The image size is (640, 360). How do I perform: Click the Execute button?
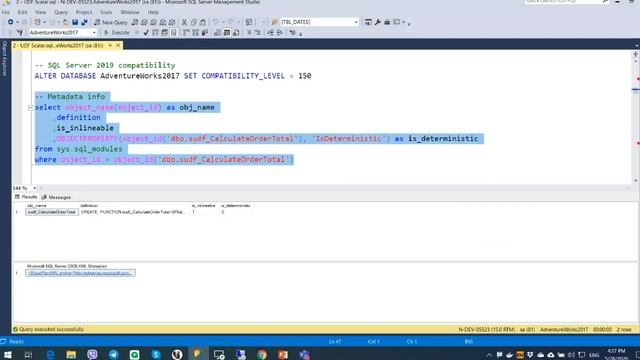coord(117,33)
